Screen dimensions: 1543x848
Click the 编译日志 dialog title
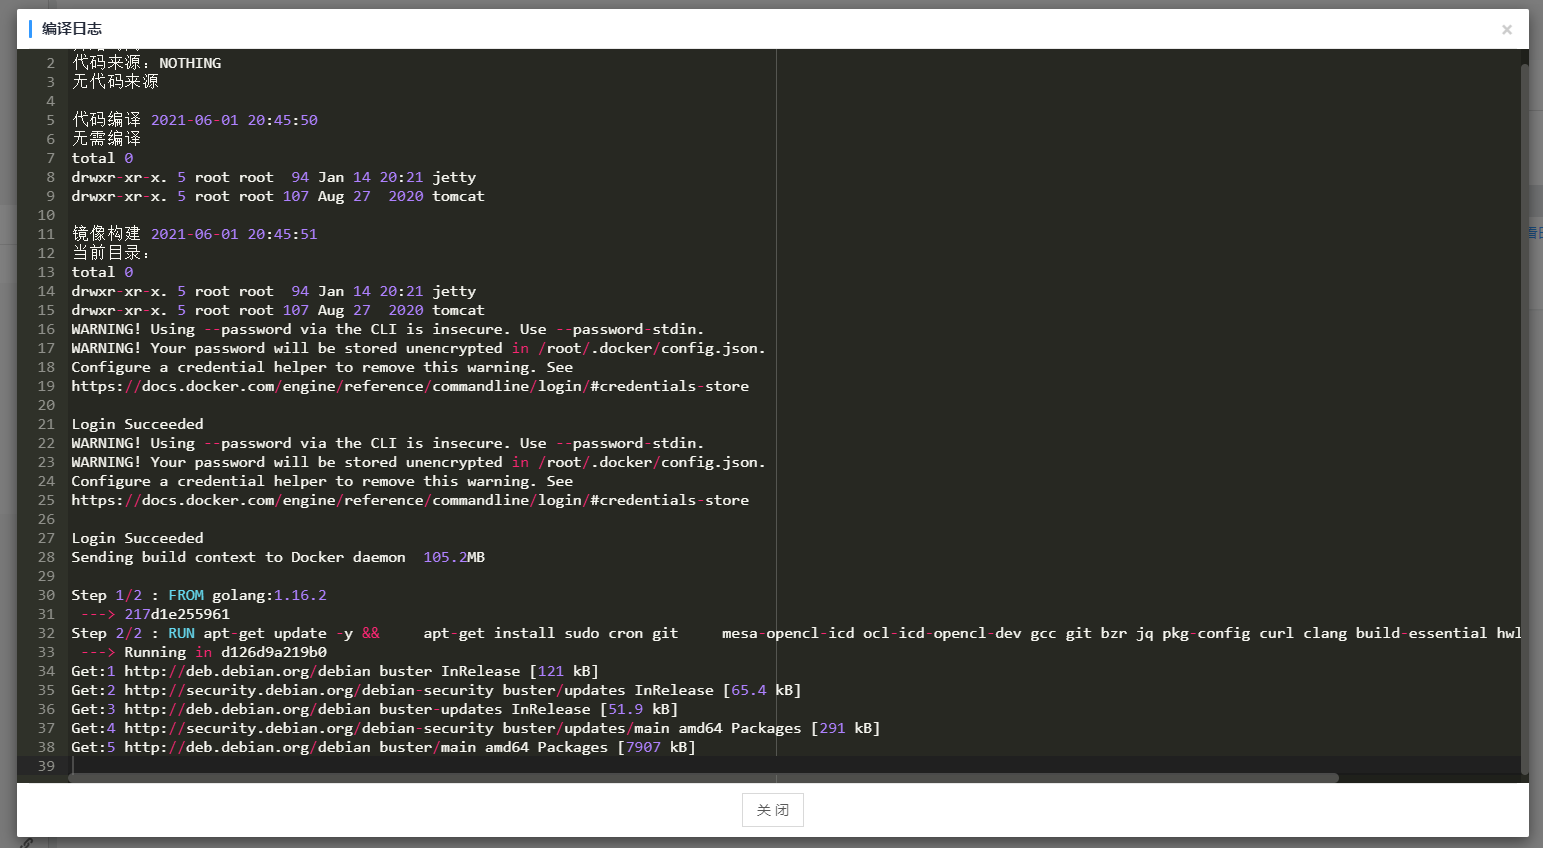tap(72, 29)
